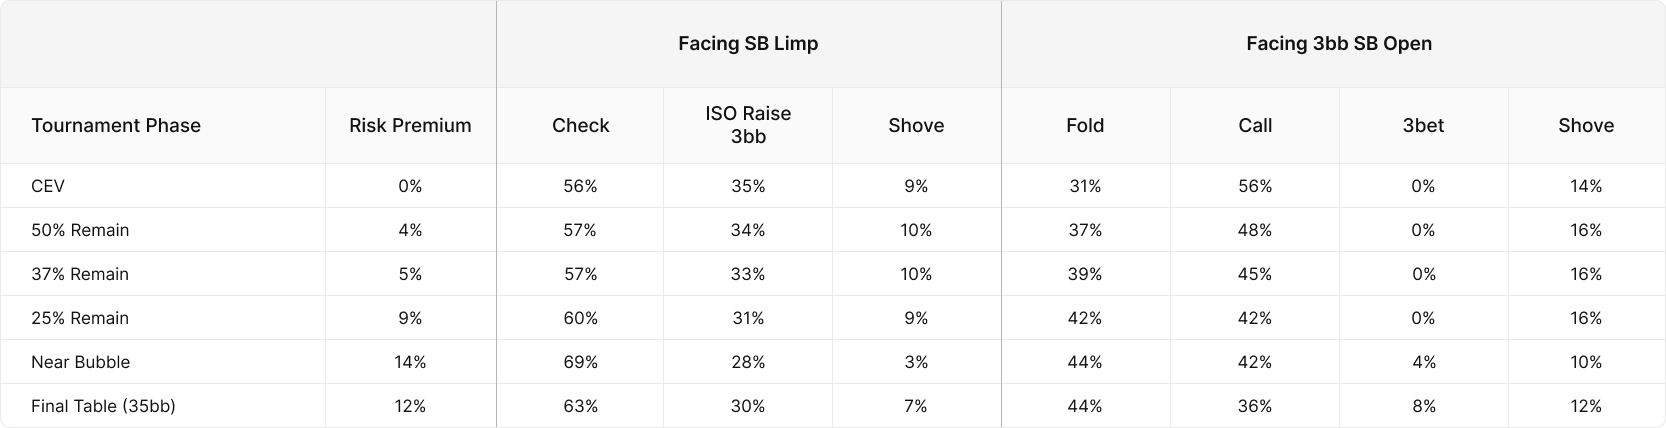Click the 50% Remain row label
This screenshot has width=1666, height=428.
pyautogui.click(x=80, y=230)
